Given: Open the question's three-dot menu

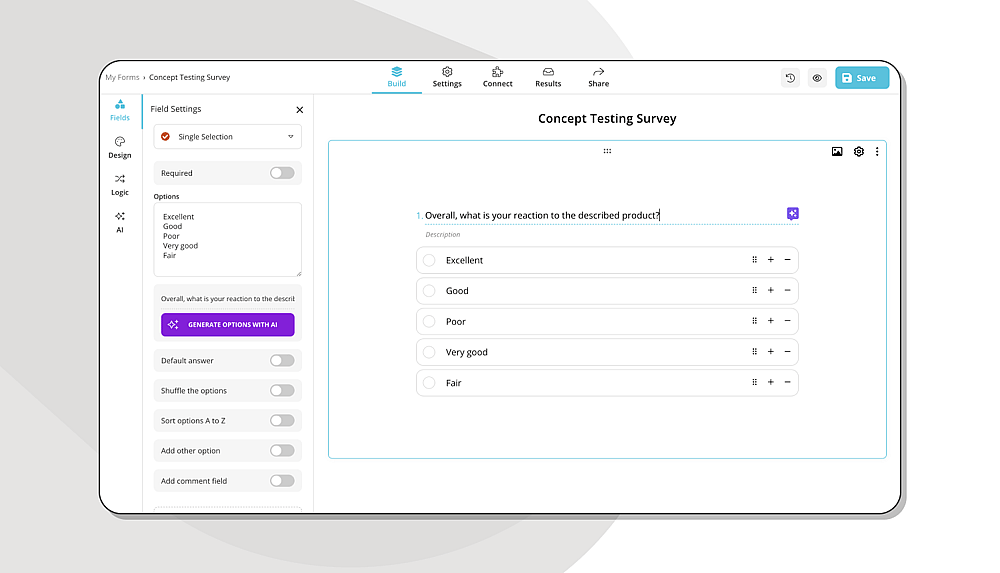Looking at the screenshot, I should click(x=877, y=151).
